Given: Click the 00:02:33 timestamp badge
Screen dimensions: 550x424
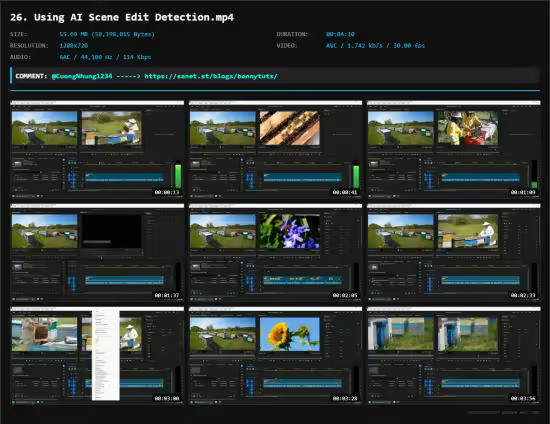Looking at the screenshot, I should [x=523, y=295].
